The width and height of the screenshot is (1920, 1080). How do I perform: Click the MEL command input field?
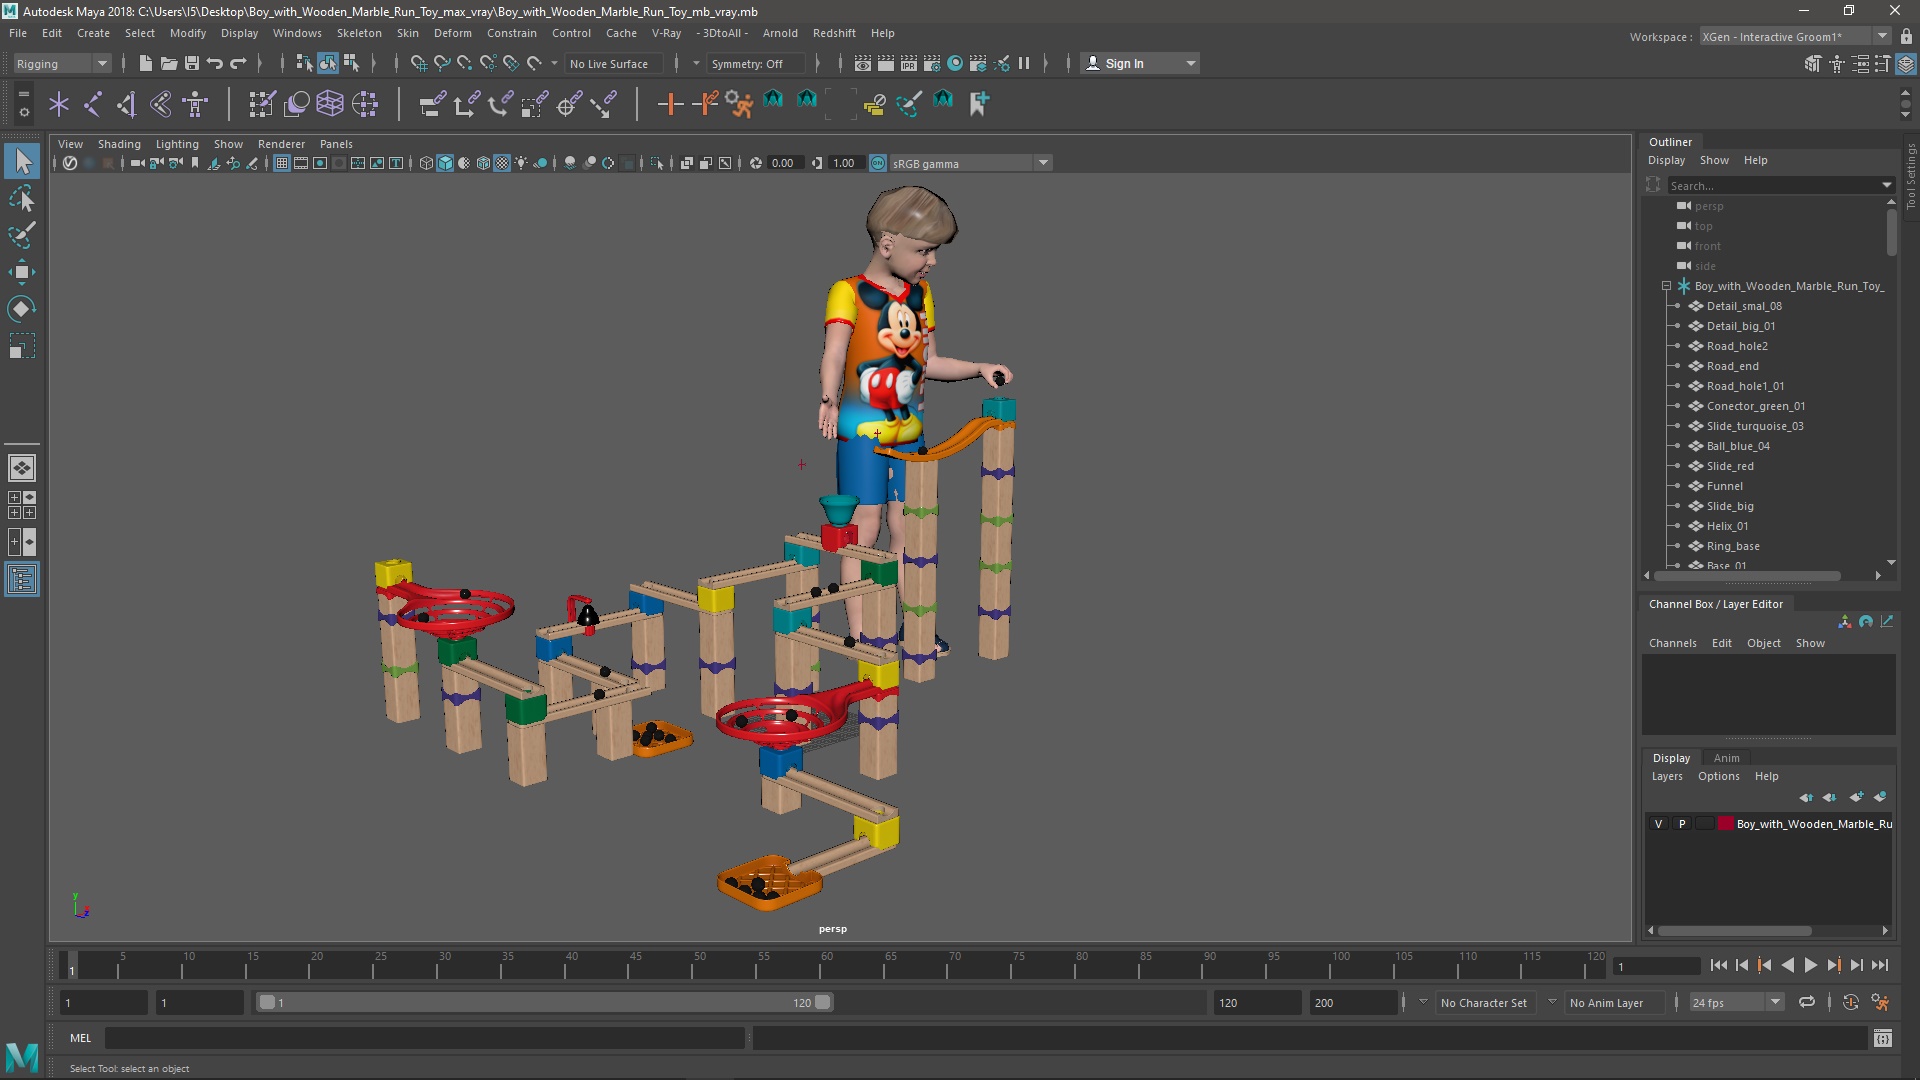click(x=425, y=1038)
